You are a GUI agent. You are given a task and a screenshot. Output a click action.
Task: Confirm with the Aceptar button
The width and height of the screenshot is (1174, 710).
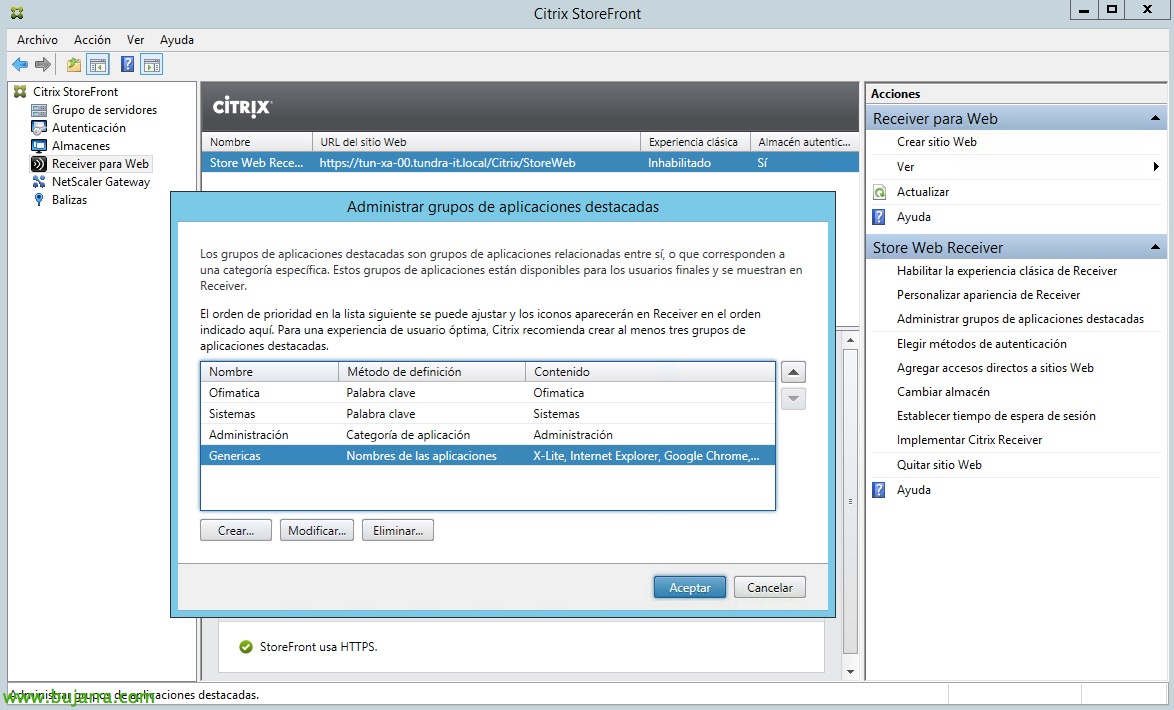[x=690, y=588]
